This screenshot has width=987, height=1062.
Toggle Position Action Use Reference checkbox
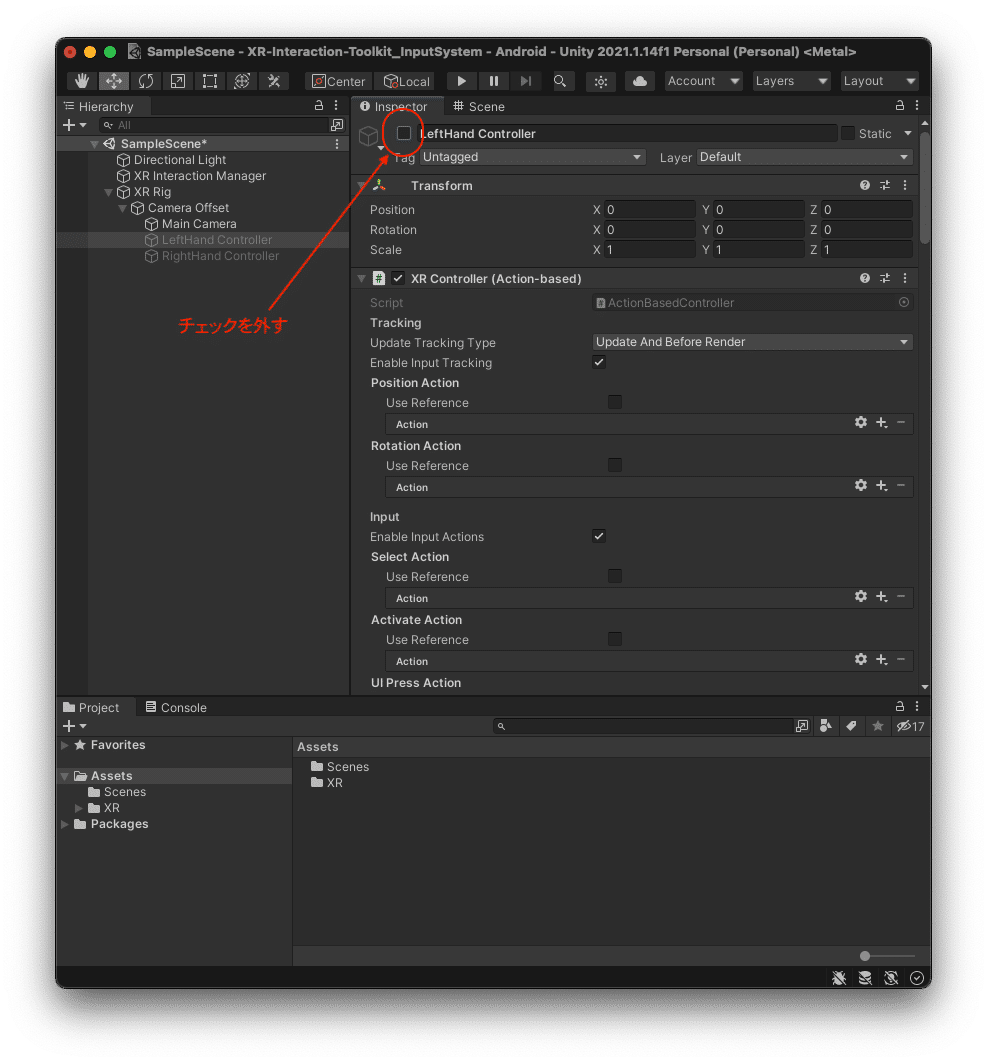(615, 402)
